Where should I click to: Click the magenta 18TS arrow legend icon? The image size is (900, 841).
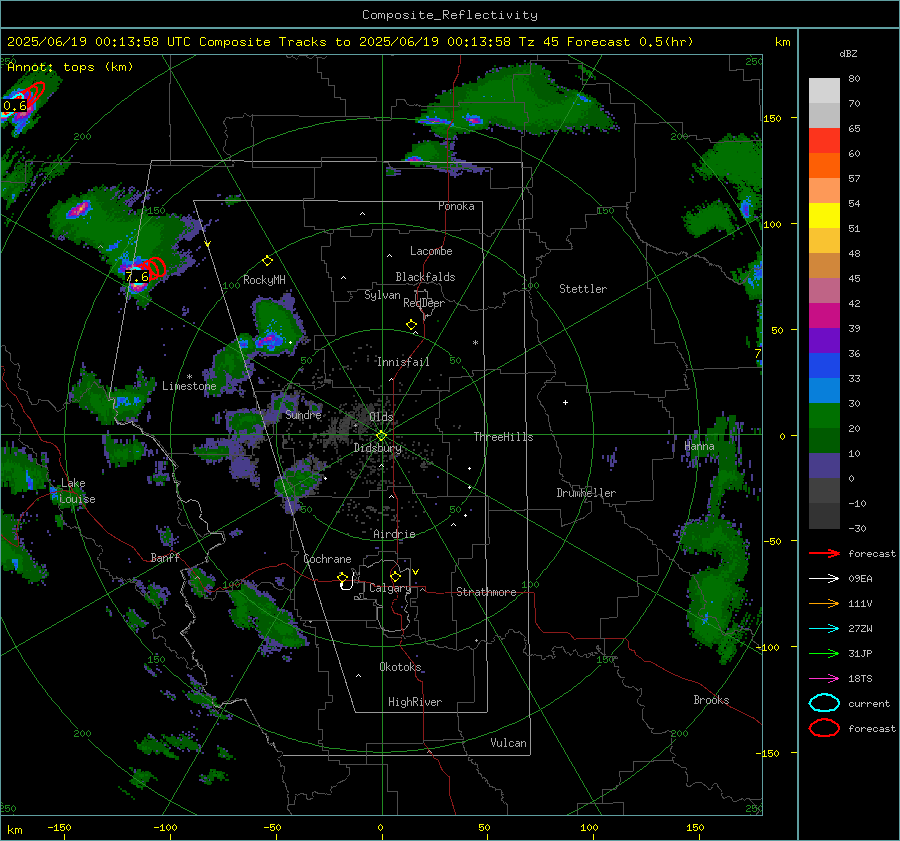click(x=824, y=679)
